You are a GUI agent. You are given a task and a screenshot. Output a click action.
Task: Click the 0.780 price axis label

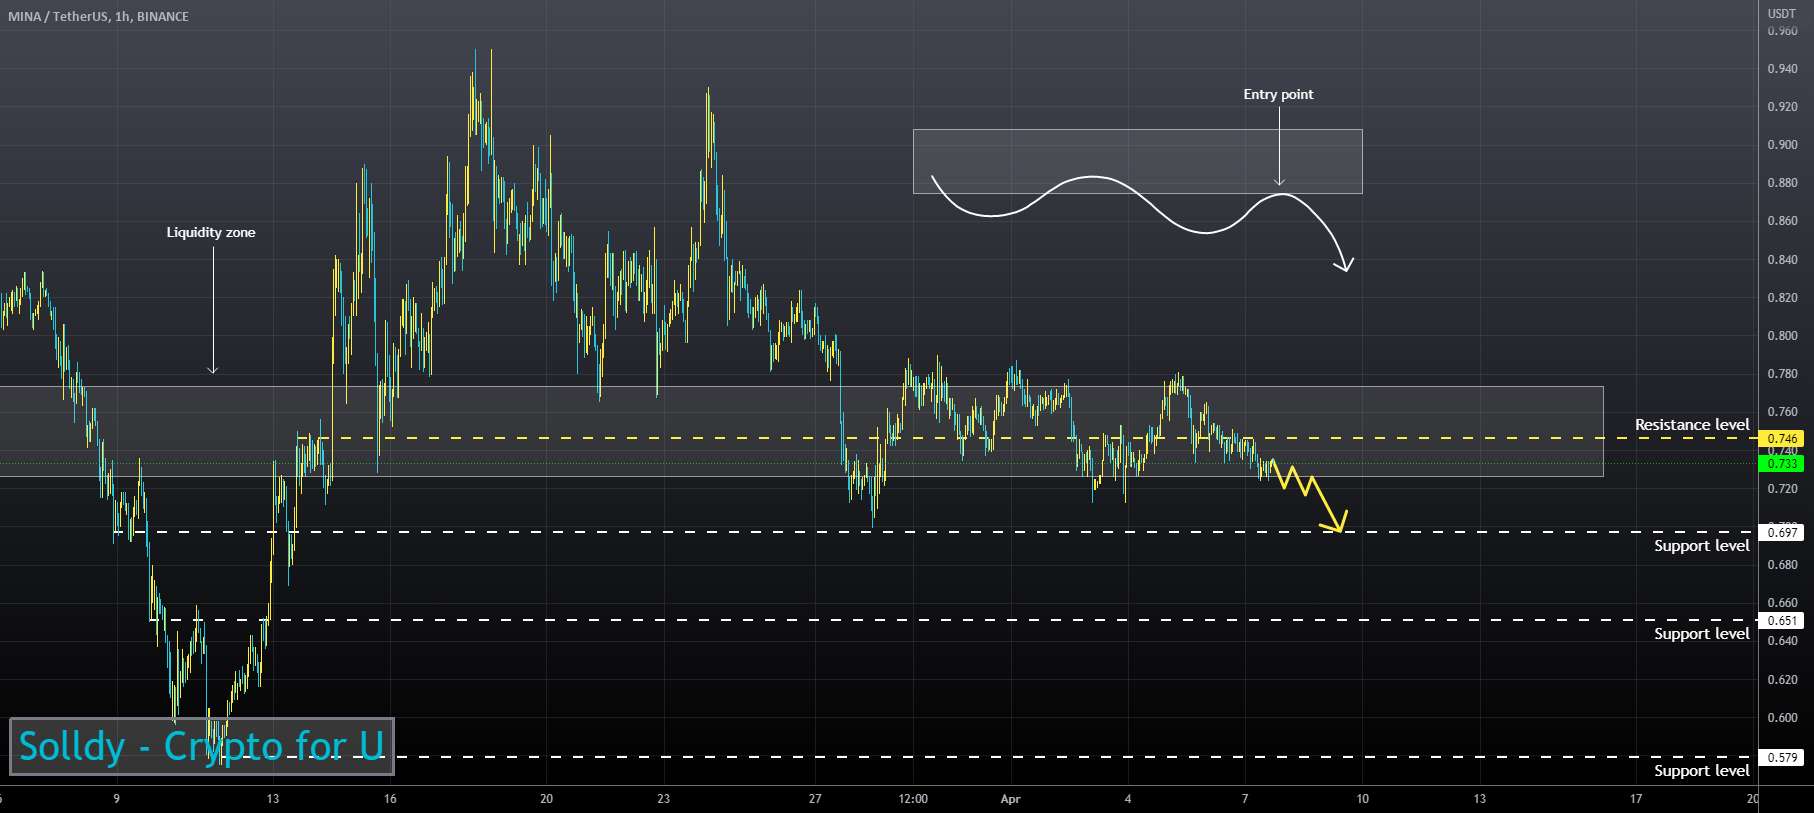(x=1782, y=374)
